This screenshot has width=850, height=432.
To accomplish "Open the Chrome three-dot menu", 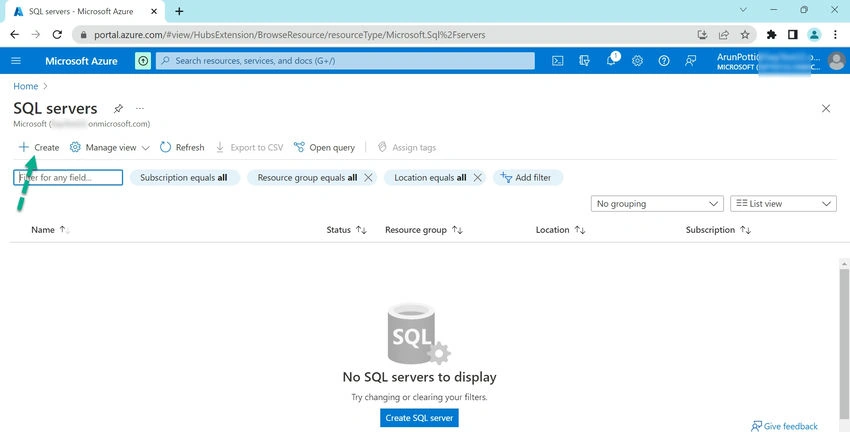I will pos(835,35).
